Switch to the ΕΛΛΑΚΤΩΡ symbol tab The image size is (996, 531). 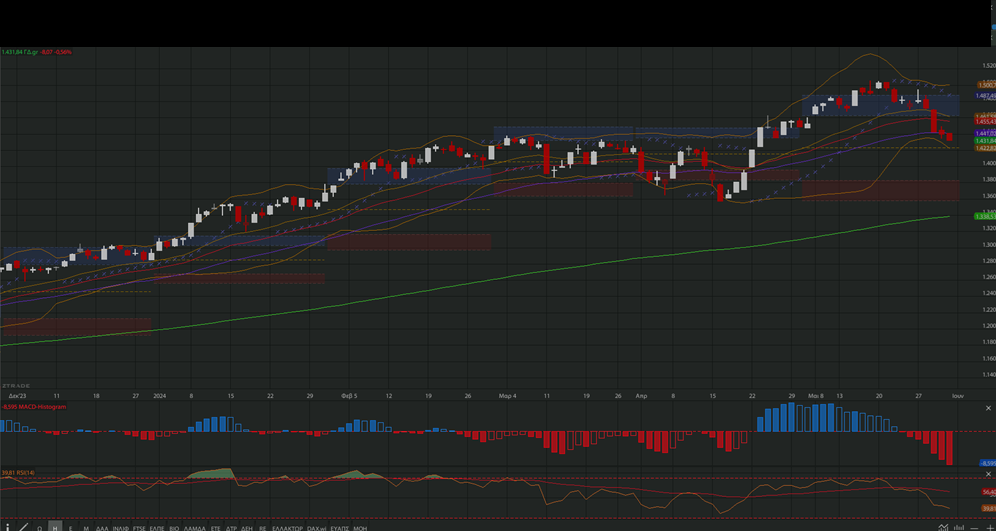coord(287,528)
